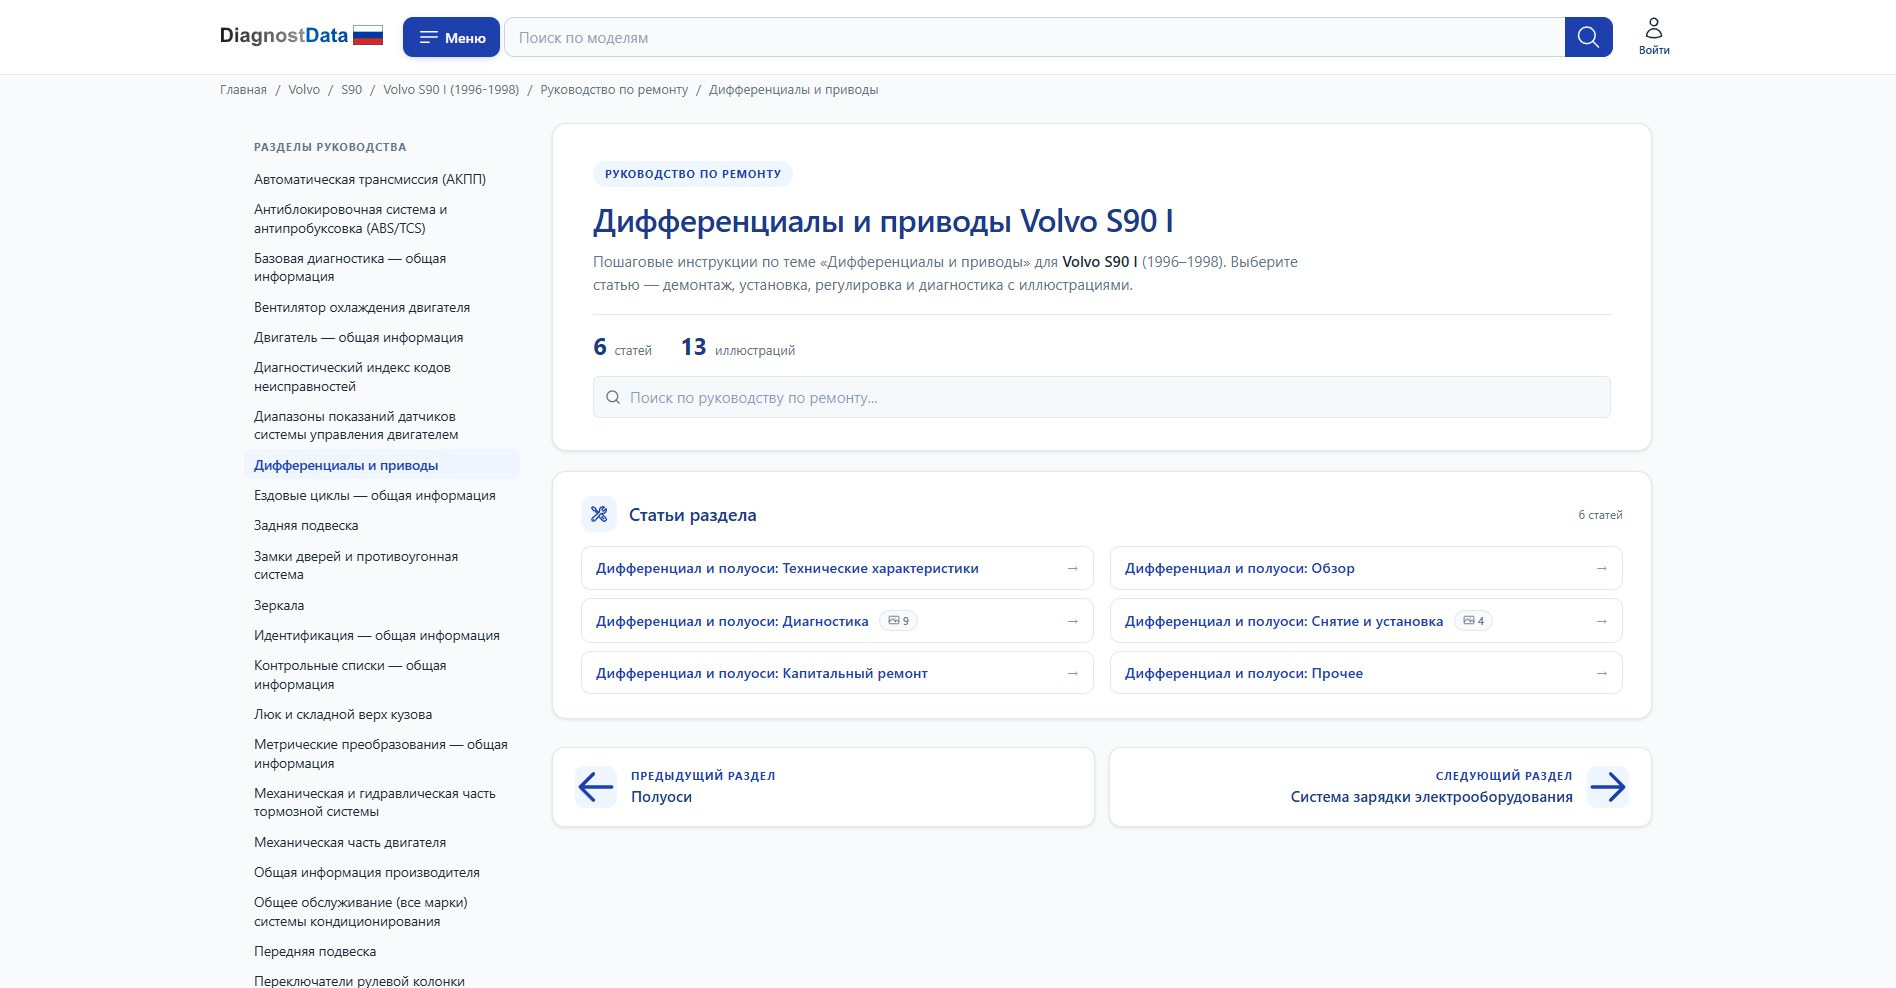The height and width of the screenshot is (988, 1896).
Task: Click arrow on Прочее row
Action: pos(1601,673)
